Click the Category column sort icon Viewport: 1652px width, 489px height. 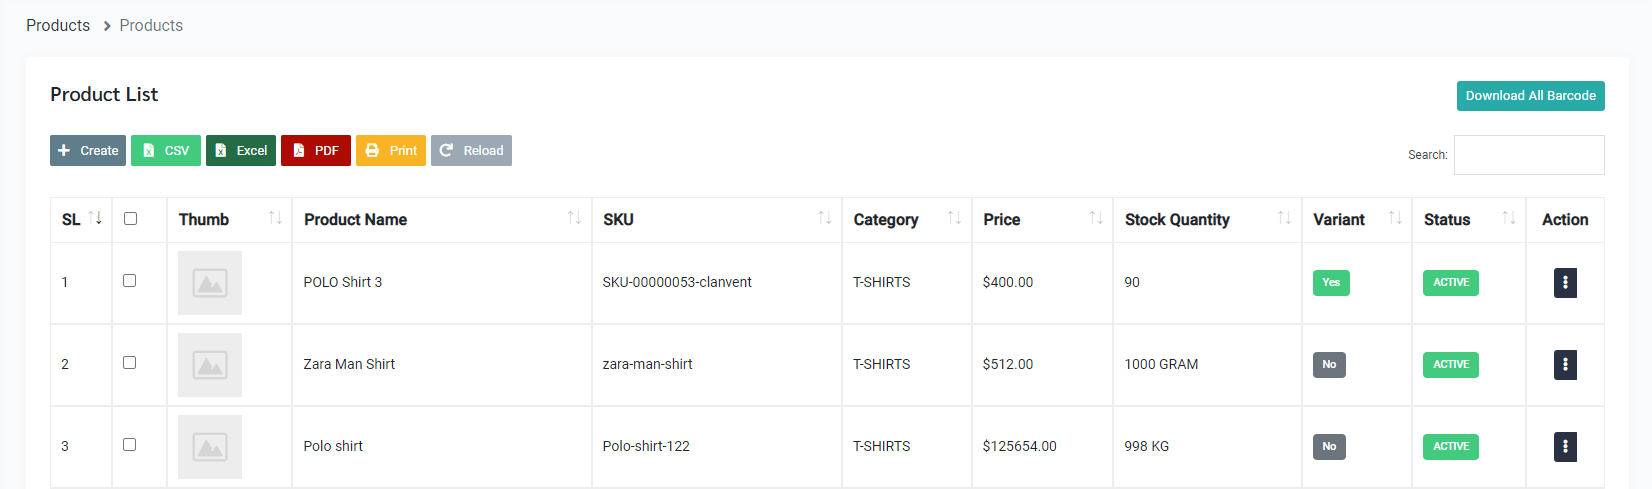[x=954, y=218]
